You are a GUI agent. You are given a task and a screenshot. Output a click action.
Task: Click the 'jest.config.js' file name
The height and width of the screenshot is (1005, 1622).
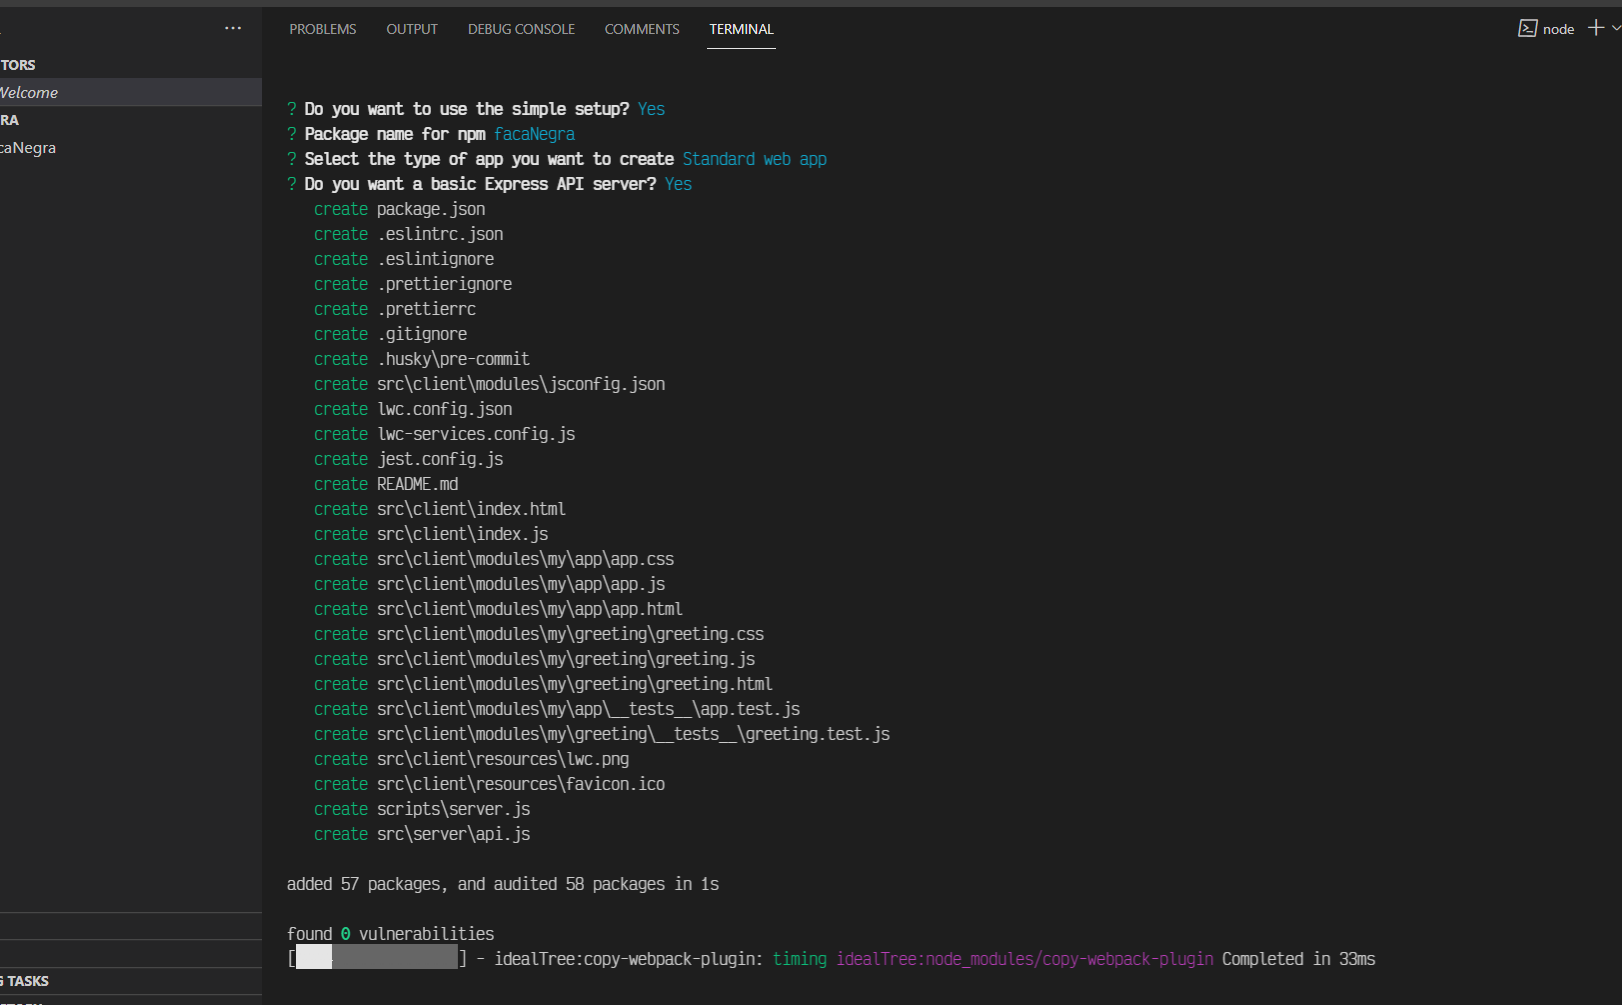point(440,459)
